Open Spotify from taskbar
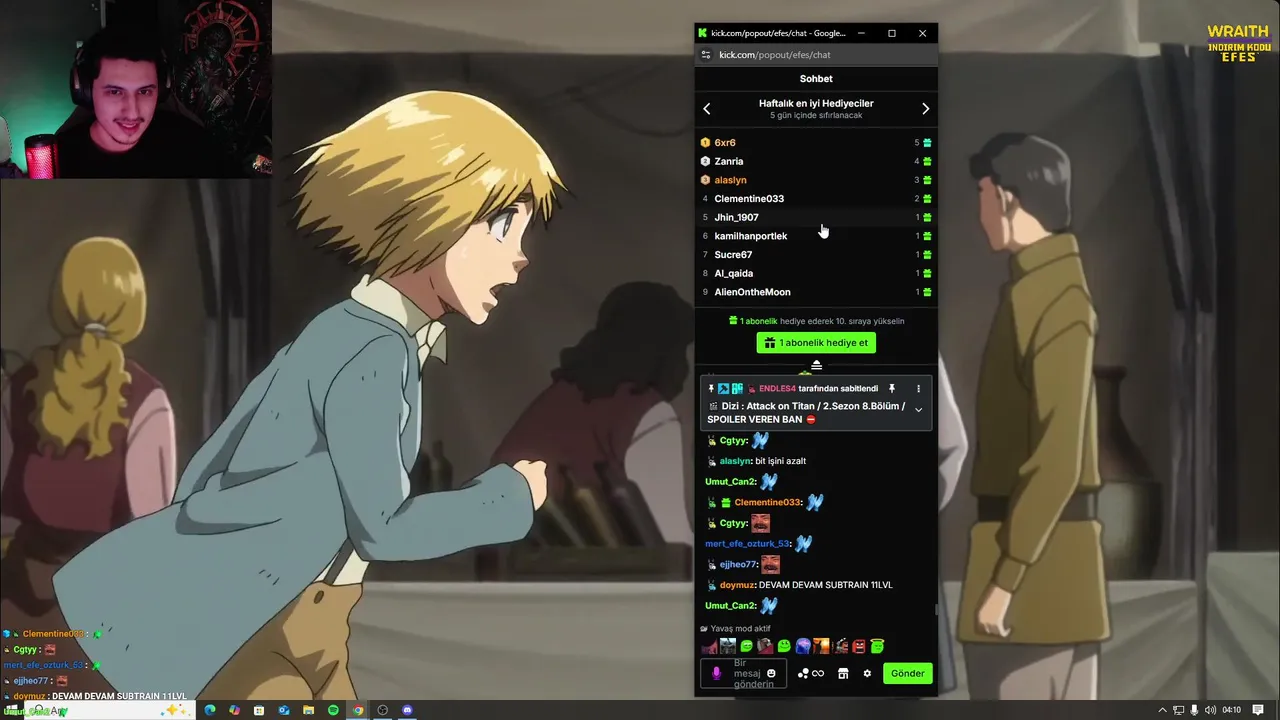 point(333,710)
